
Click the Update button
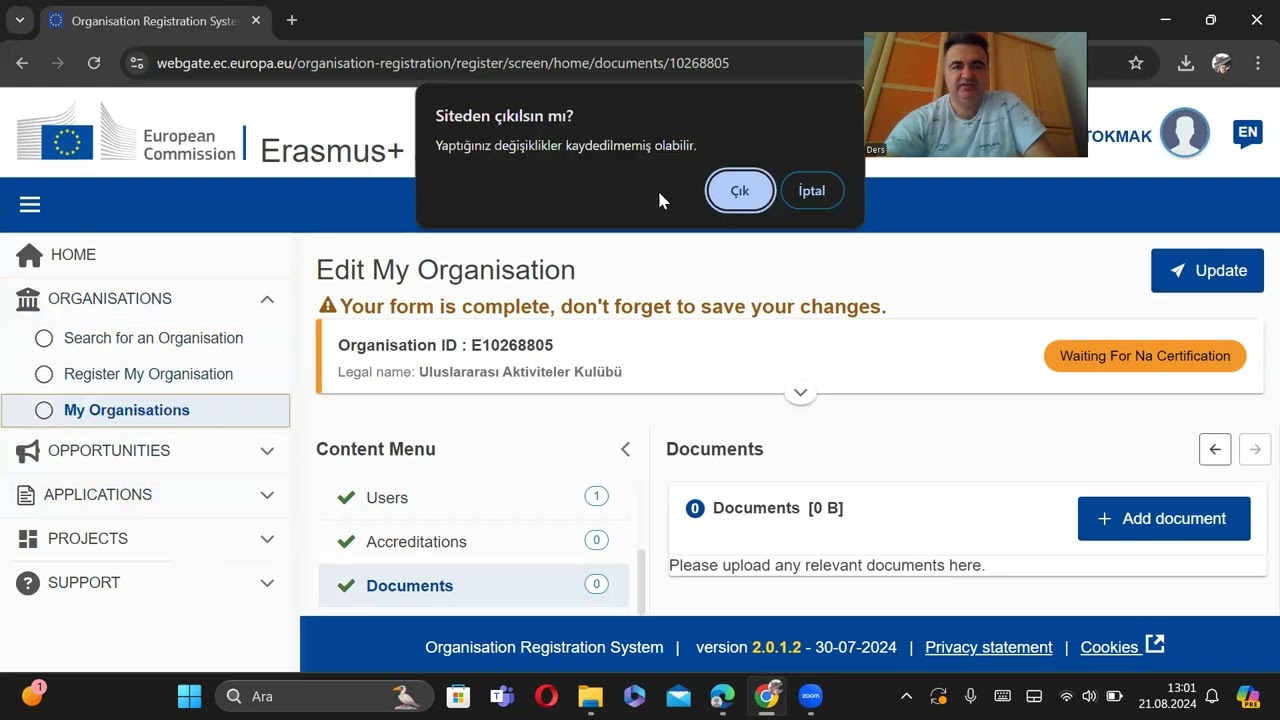1207,271
